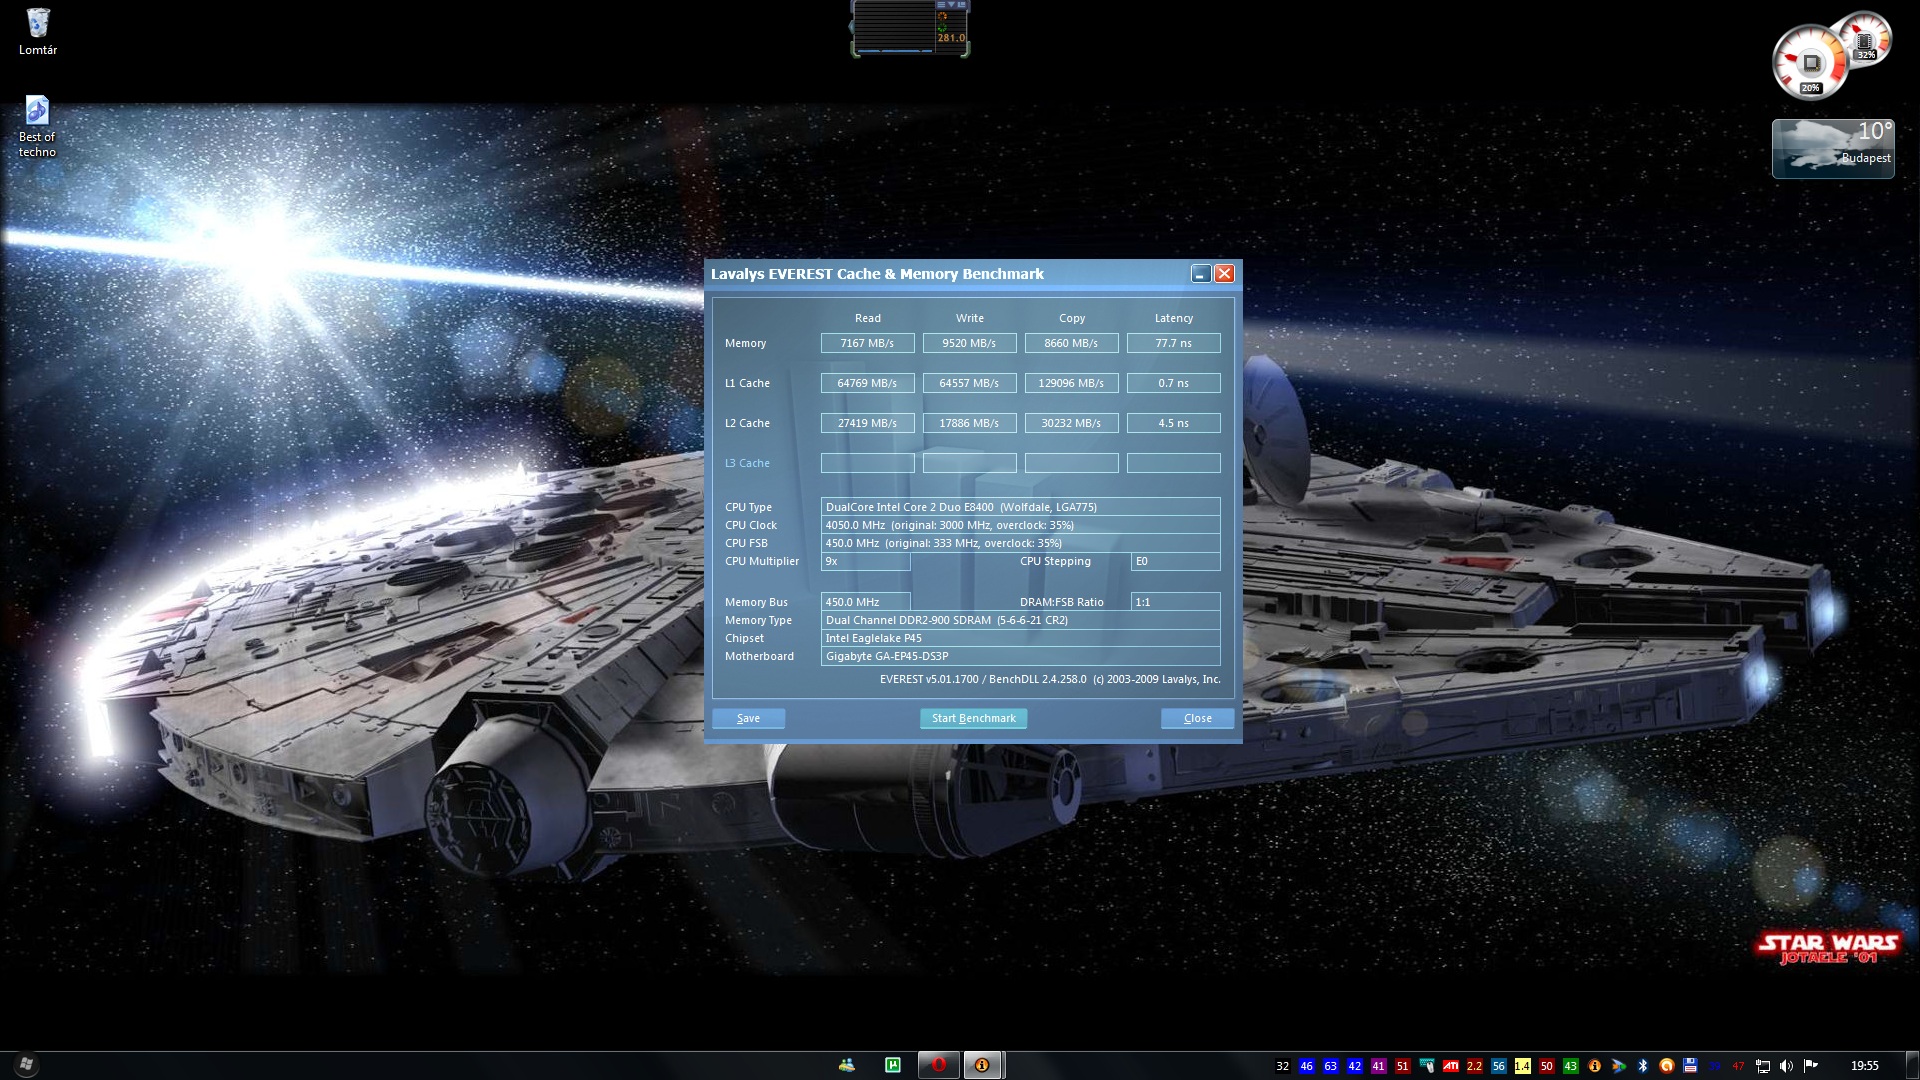Click the black 32 temperature tray icon

pyautogui.click(x=1283, y=1066)
